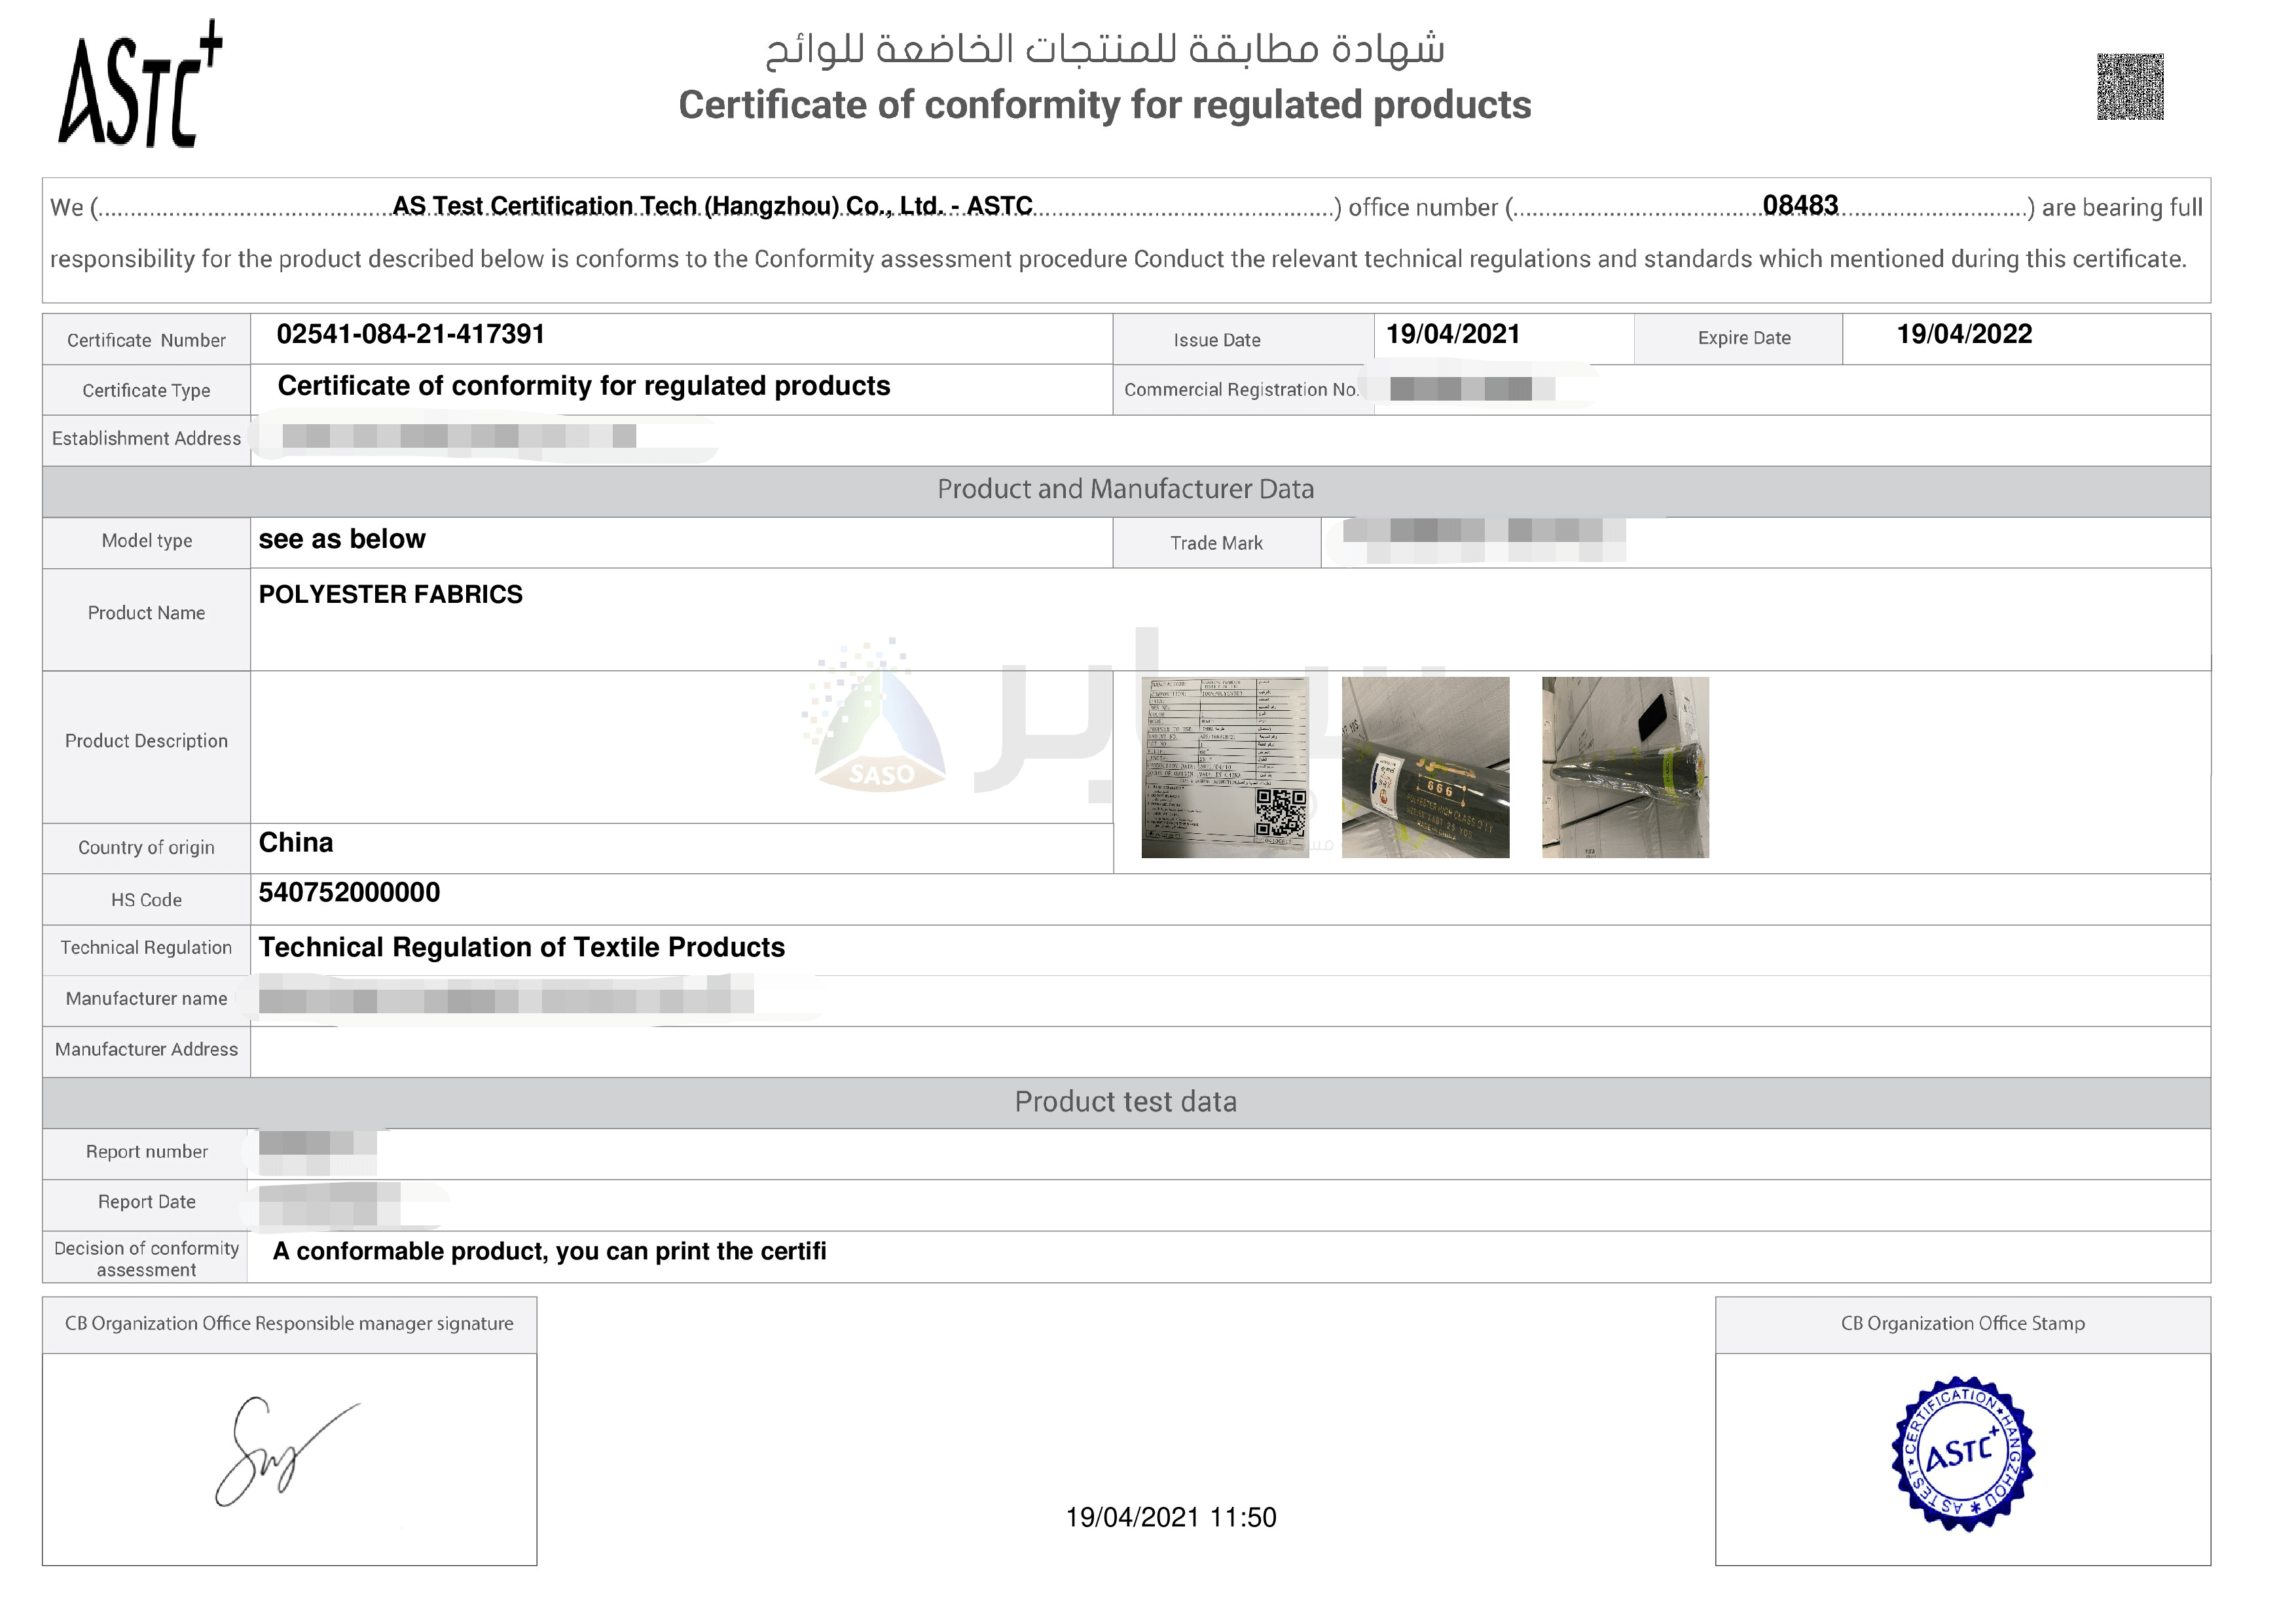Click the 'Product test data' section header

tap(1125, 1102)
